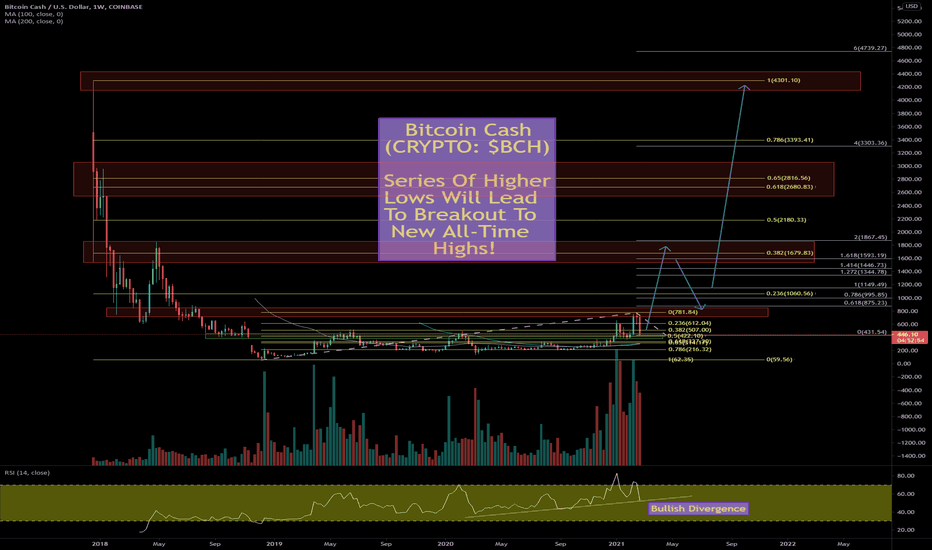Click 2400.00 on the price axis
The width and height of the screenshot is (932, 550).
pos(909,206)
